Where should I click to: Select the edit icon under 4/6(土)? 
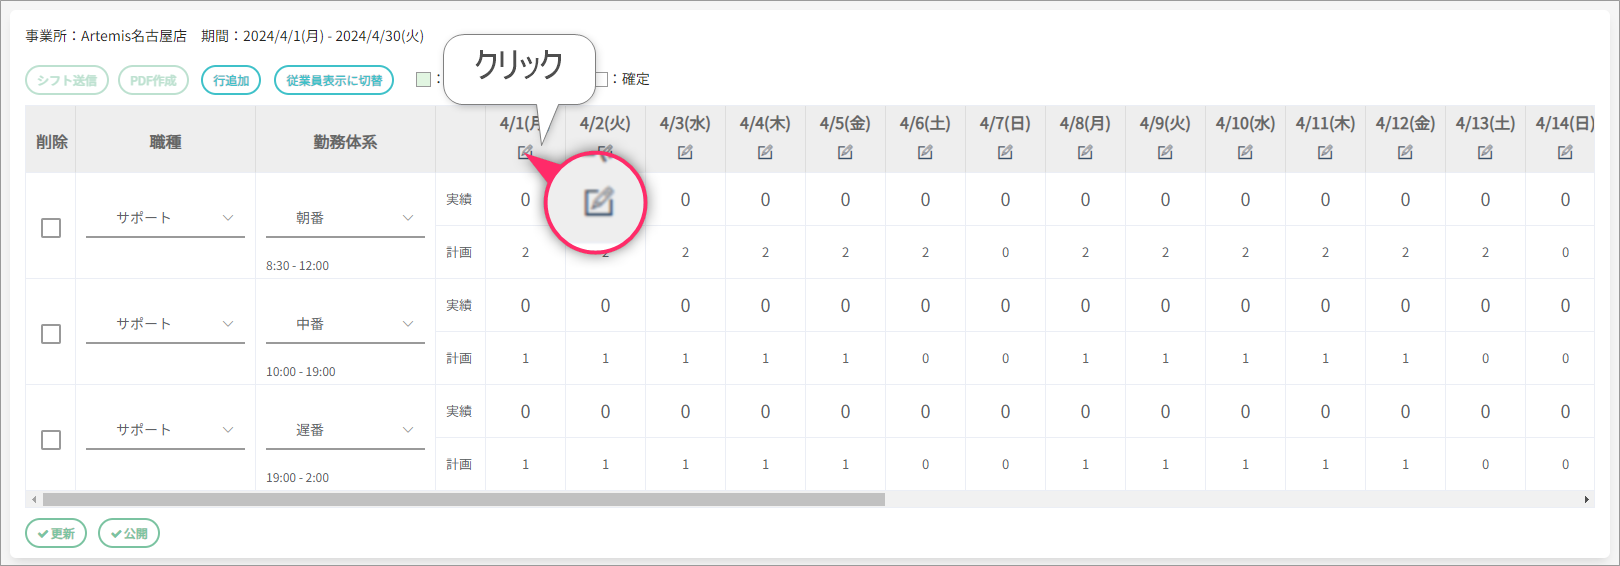tap(925, 152)
